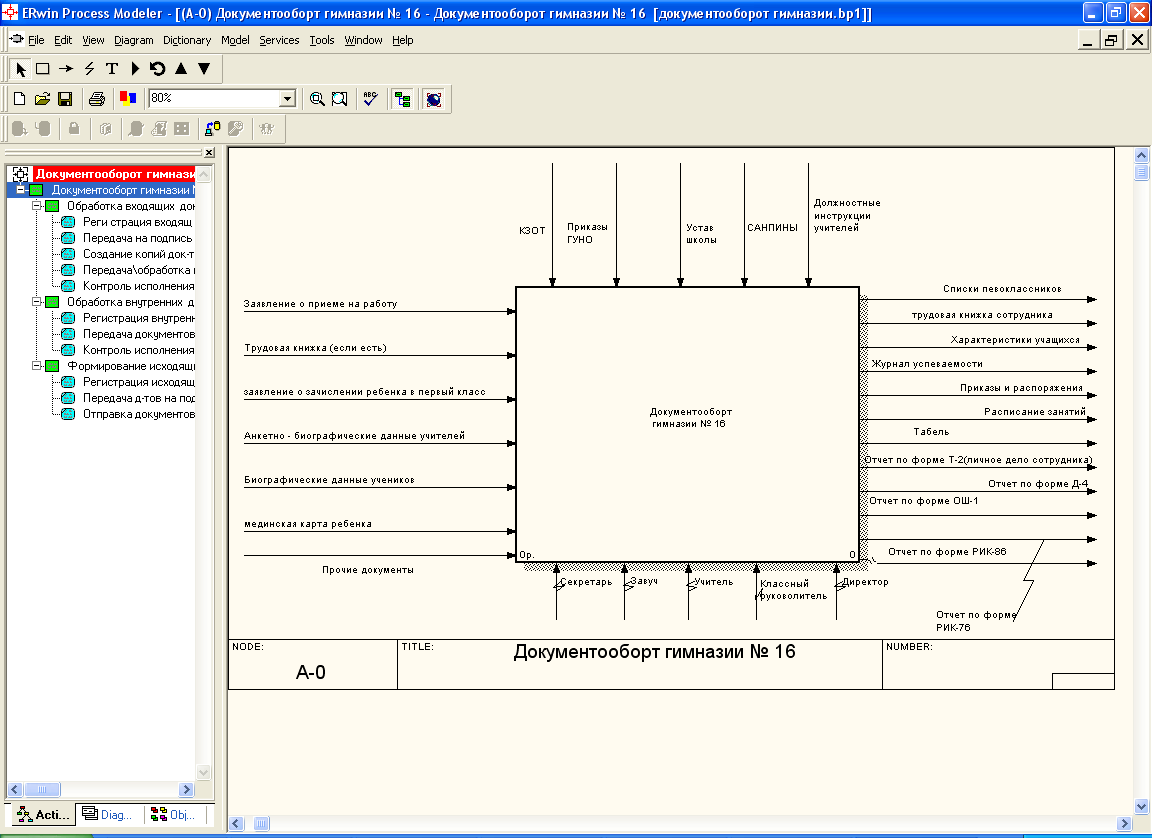Close the Model Explorer panel
Image resolution: width=1152 pixels, height=838 pixels.
209,153
